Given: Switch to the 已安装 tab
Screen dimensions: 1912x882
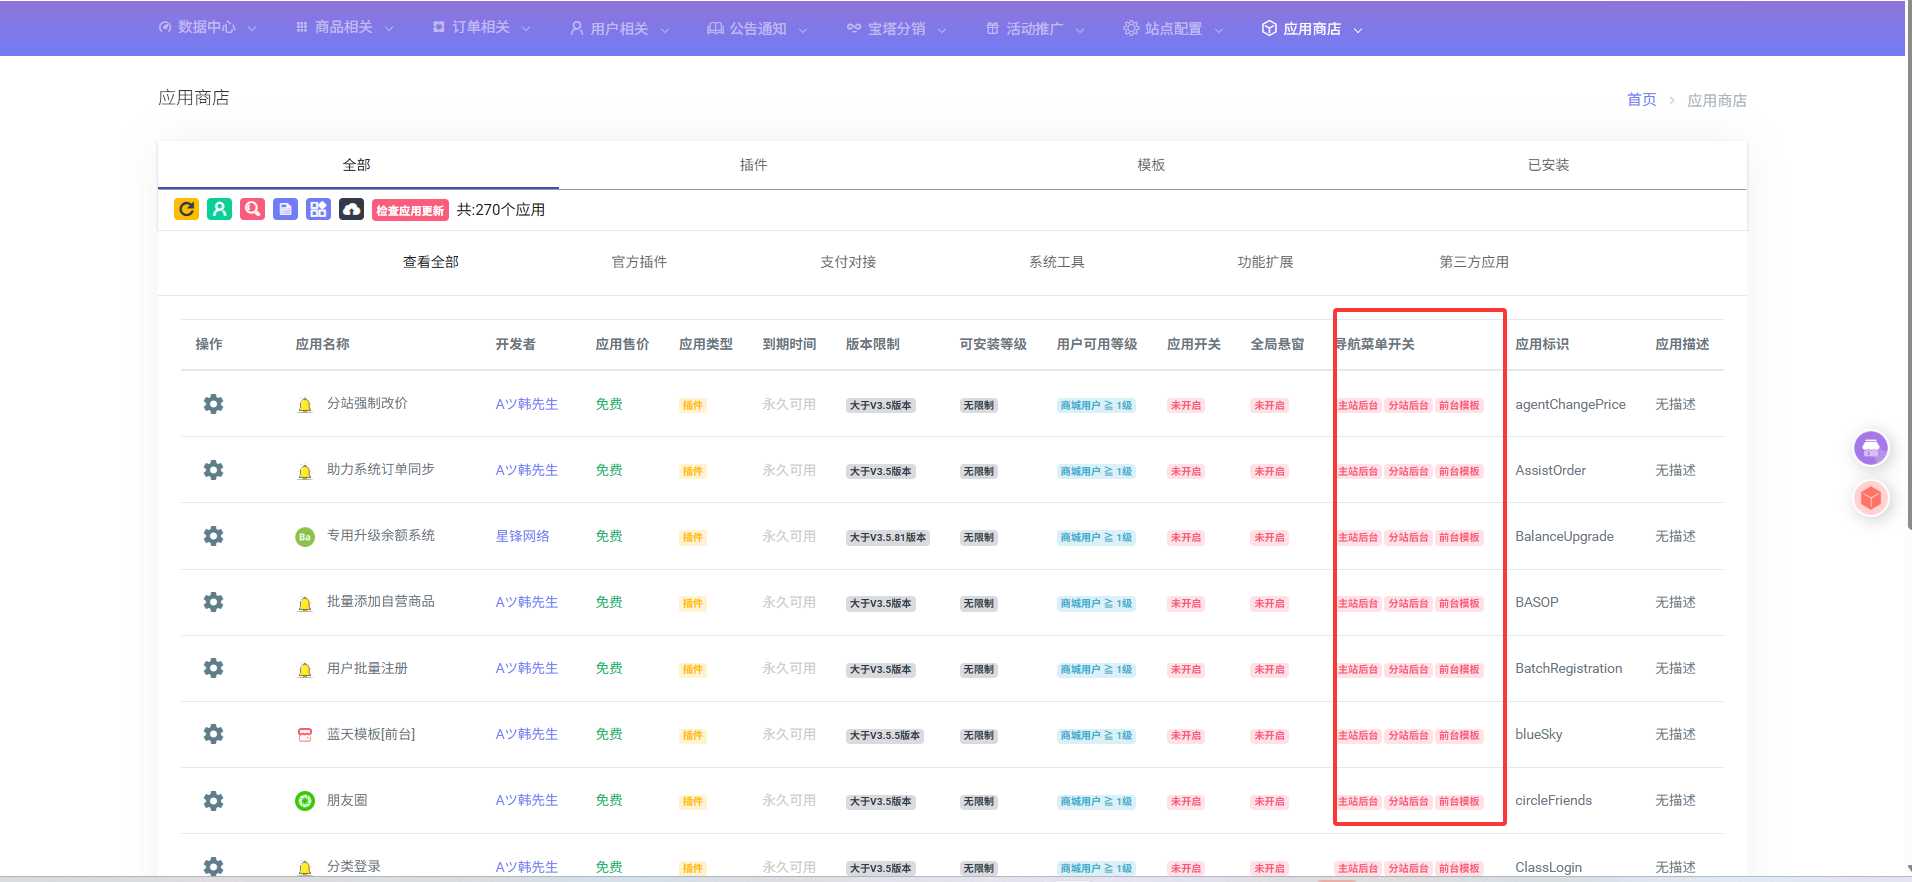Looking at the screenshot, I should pos(1547,165).
